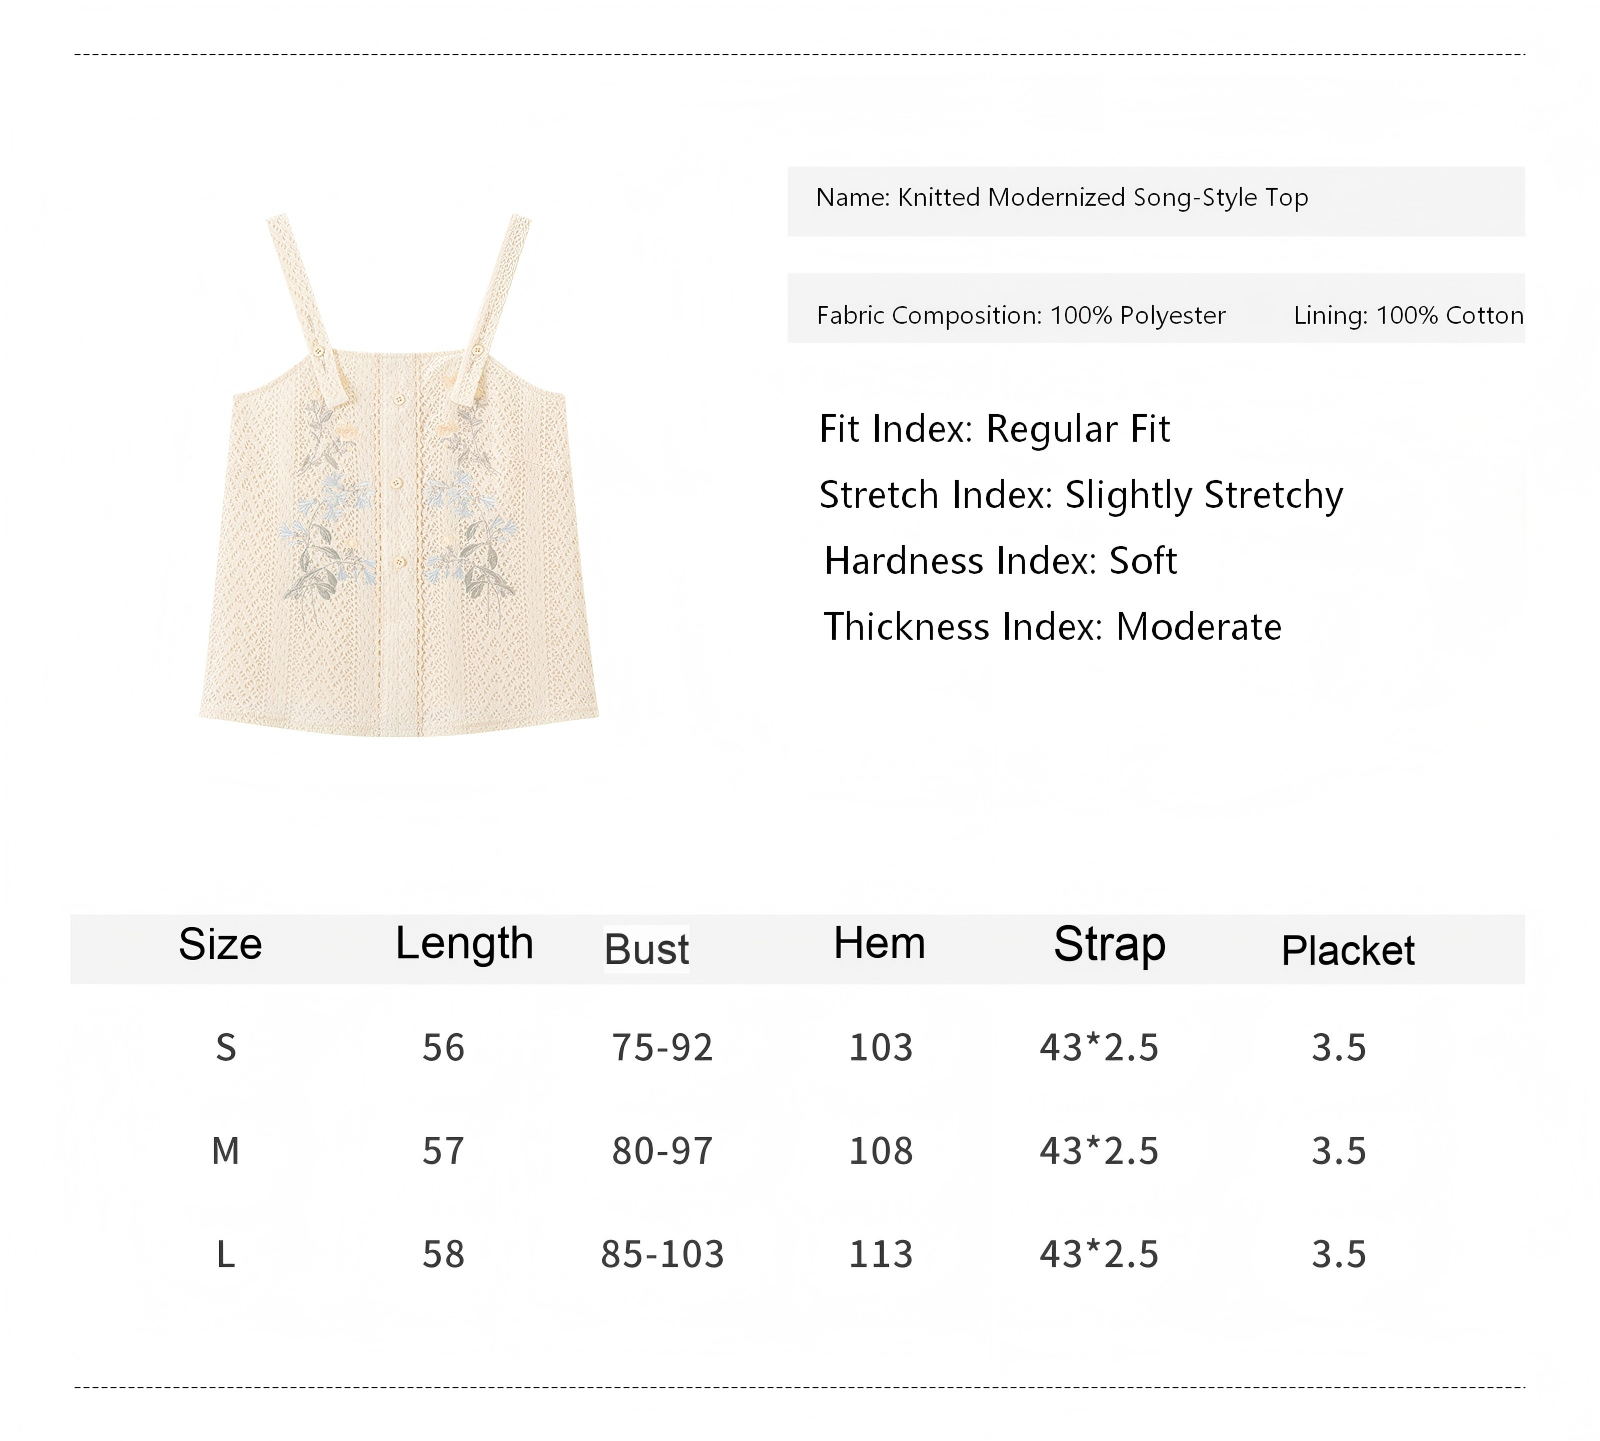
Task: Click the L size row label
Action: 226,1254
